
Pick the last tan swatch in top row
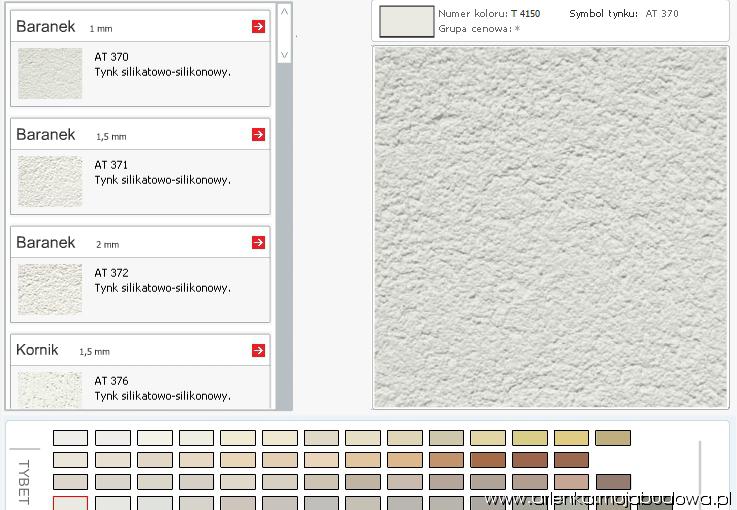click(x=612, y=438)
